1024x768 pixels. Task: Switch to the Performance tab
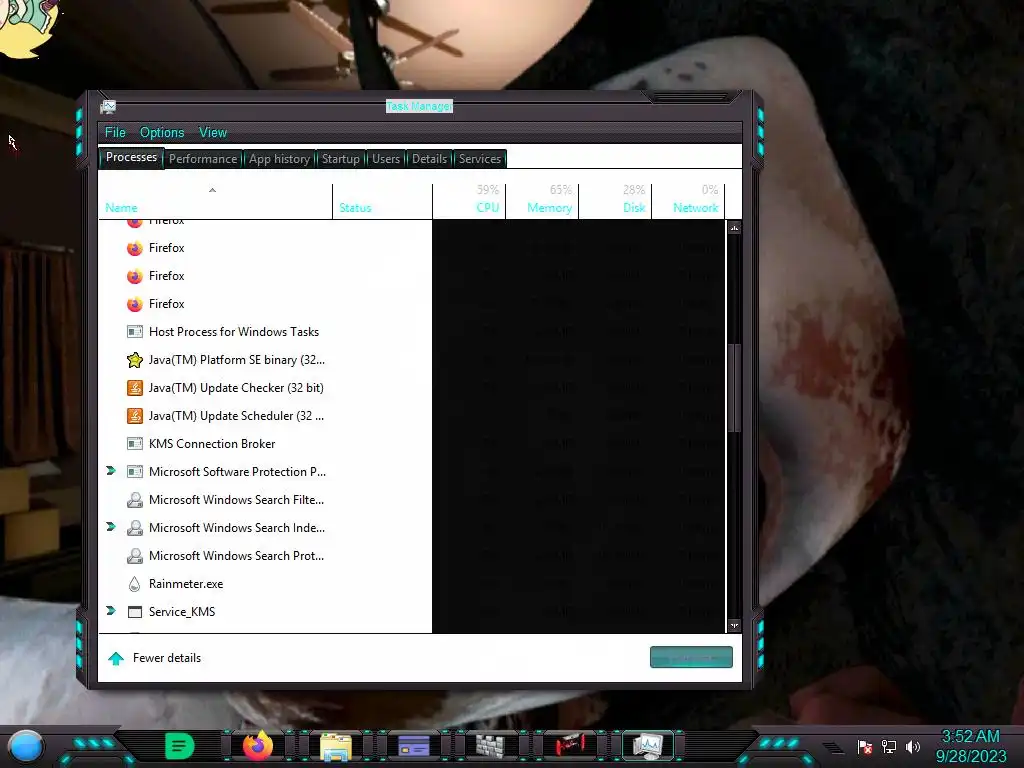tap(203, 159)
